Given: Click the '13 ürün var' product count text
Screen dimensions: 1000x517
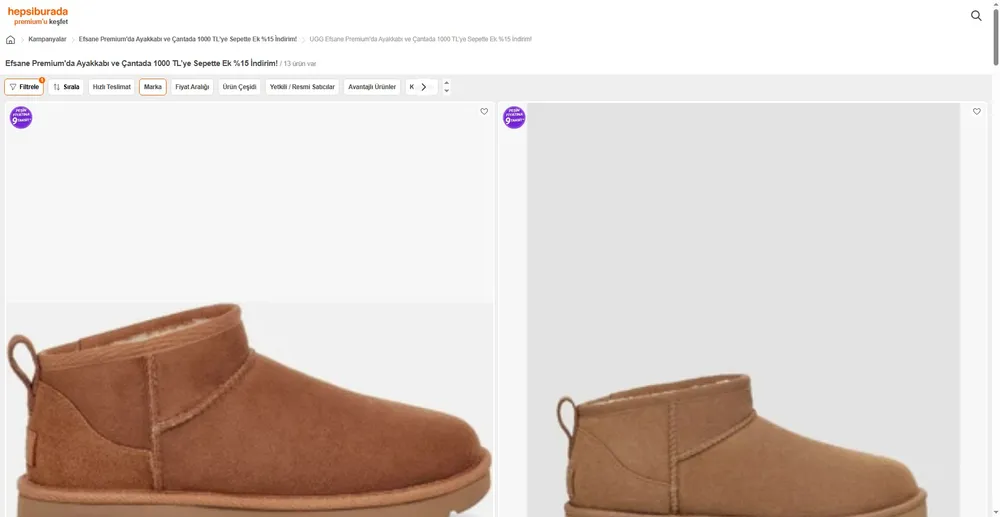Looking at the screenshot, I should pos(300,64).
